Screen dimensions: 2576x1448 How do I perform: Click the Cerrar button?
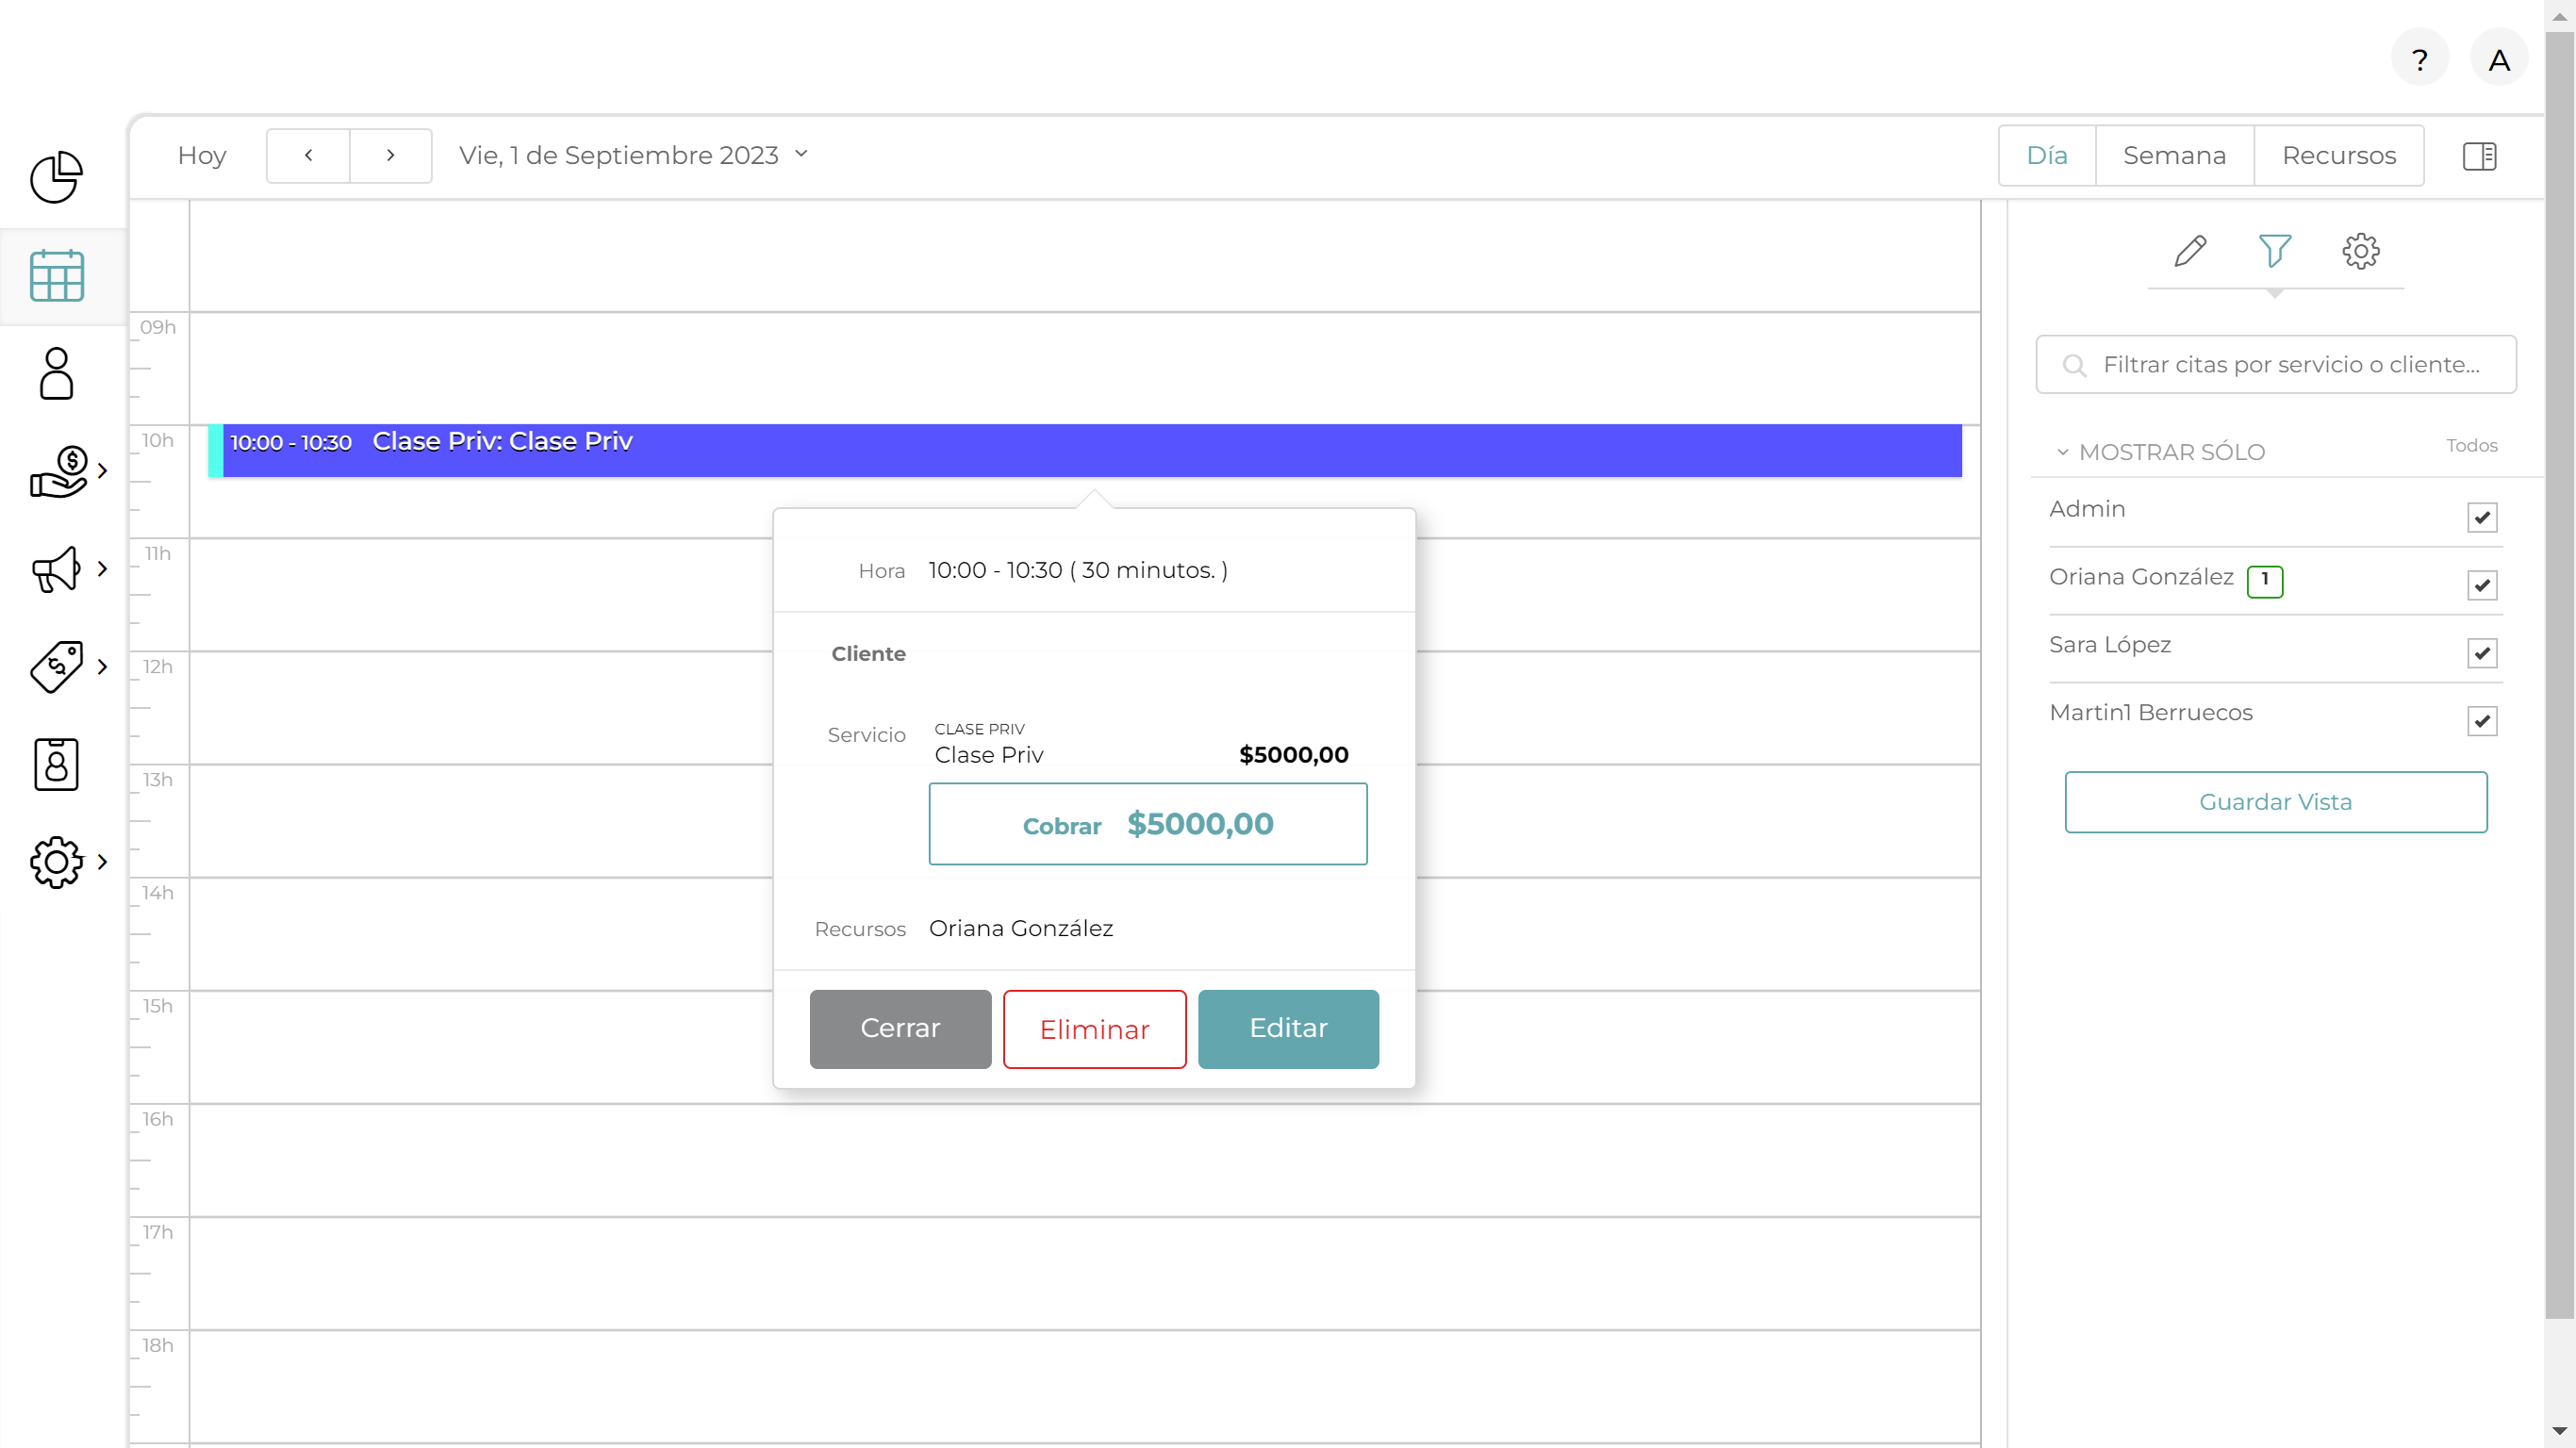click(900, 1028)
